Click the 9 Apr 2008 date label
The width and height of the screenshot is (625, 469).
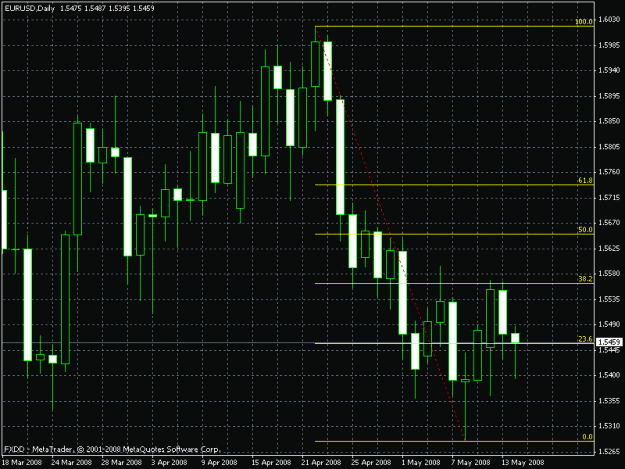point(219,462)
